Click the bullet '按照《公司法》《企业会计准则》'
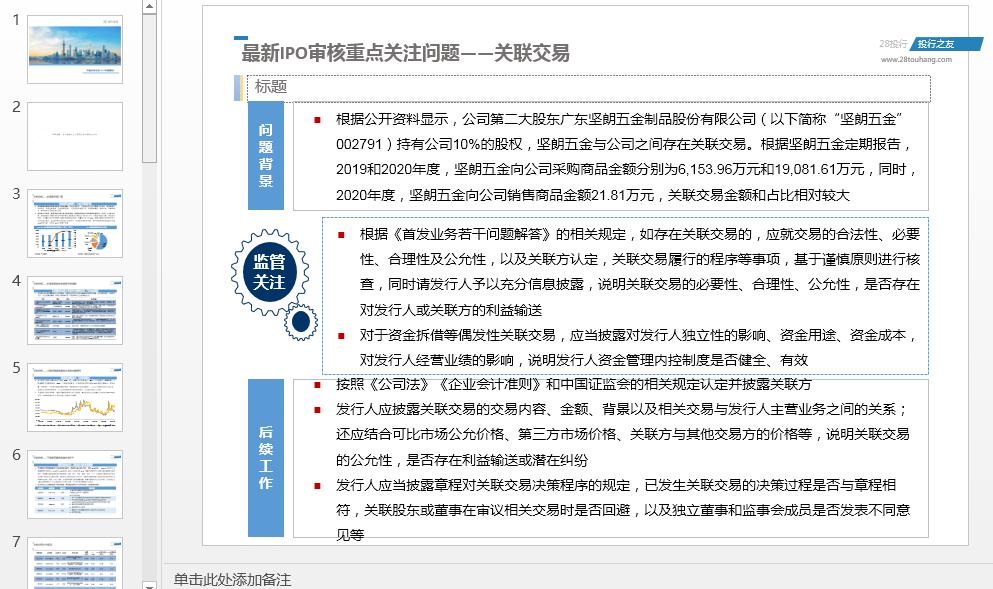Image resolution: width=993 pixels, height=589 pixels. pyautogui.click(x=573, y=384)
